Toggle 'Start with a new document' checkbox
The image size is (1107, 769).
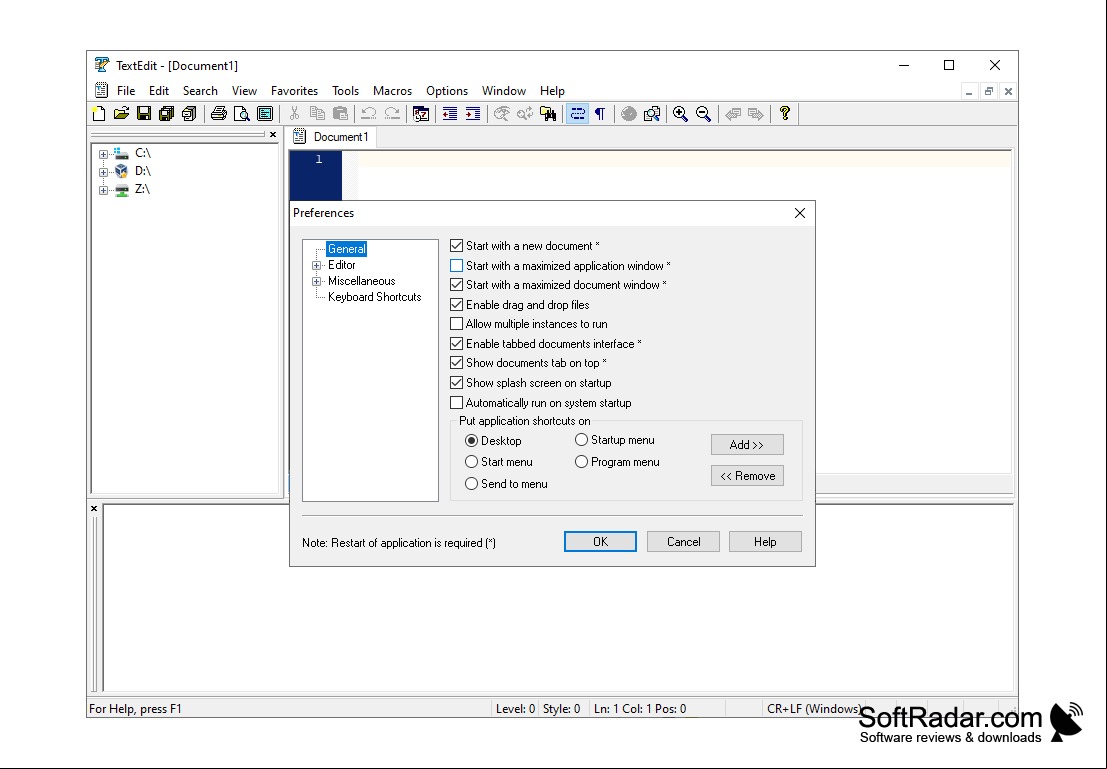(x=457, y=246)
